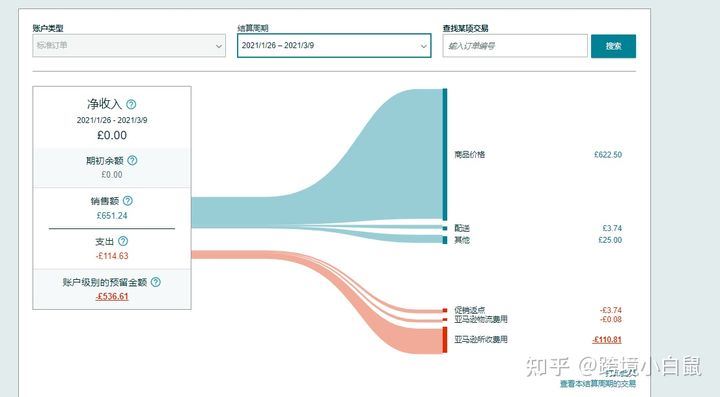Click the 其他 chart label

[462, 240]
